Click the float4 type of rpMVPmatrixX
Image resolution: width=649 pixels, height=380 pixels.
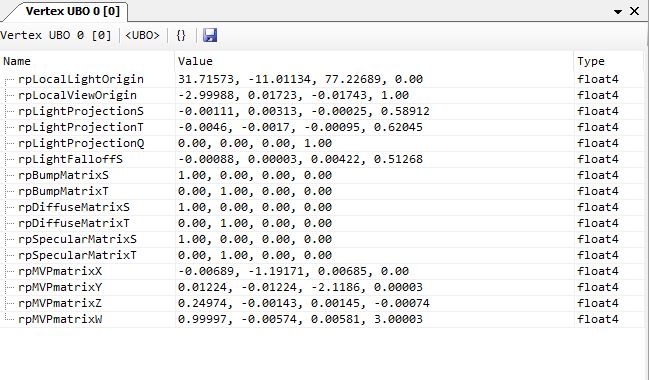pyautogui.click(x=598, y=271)
